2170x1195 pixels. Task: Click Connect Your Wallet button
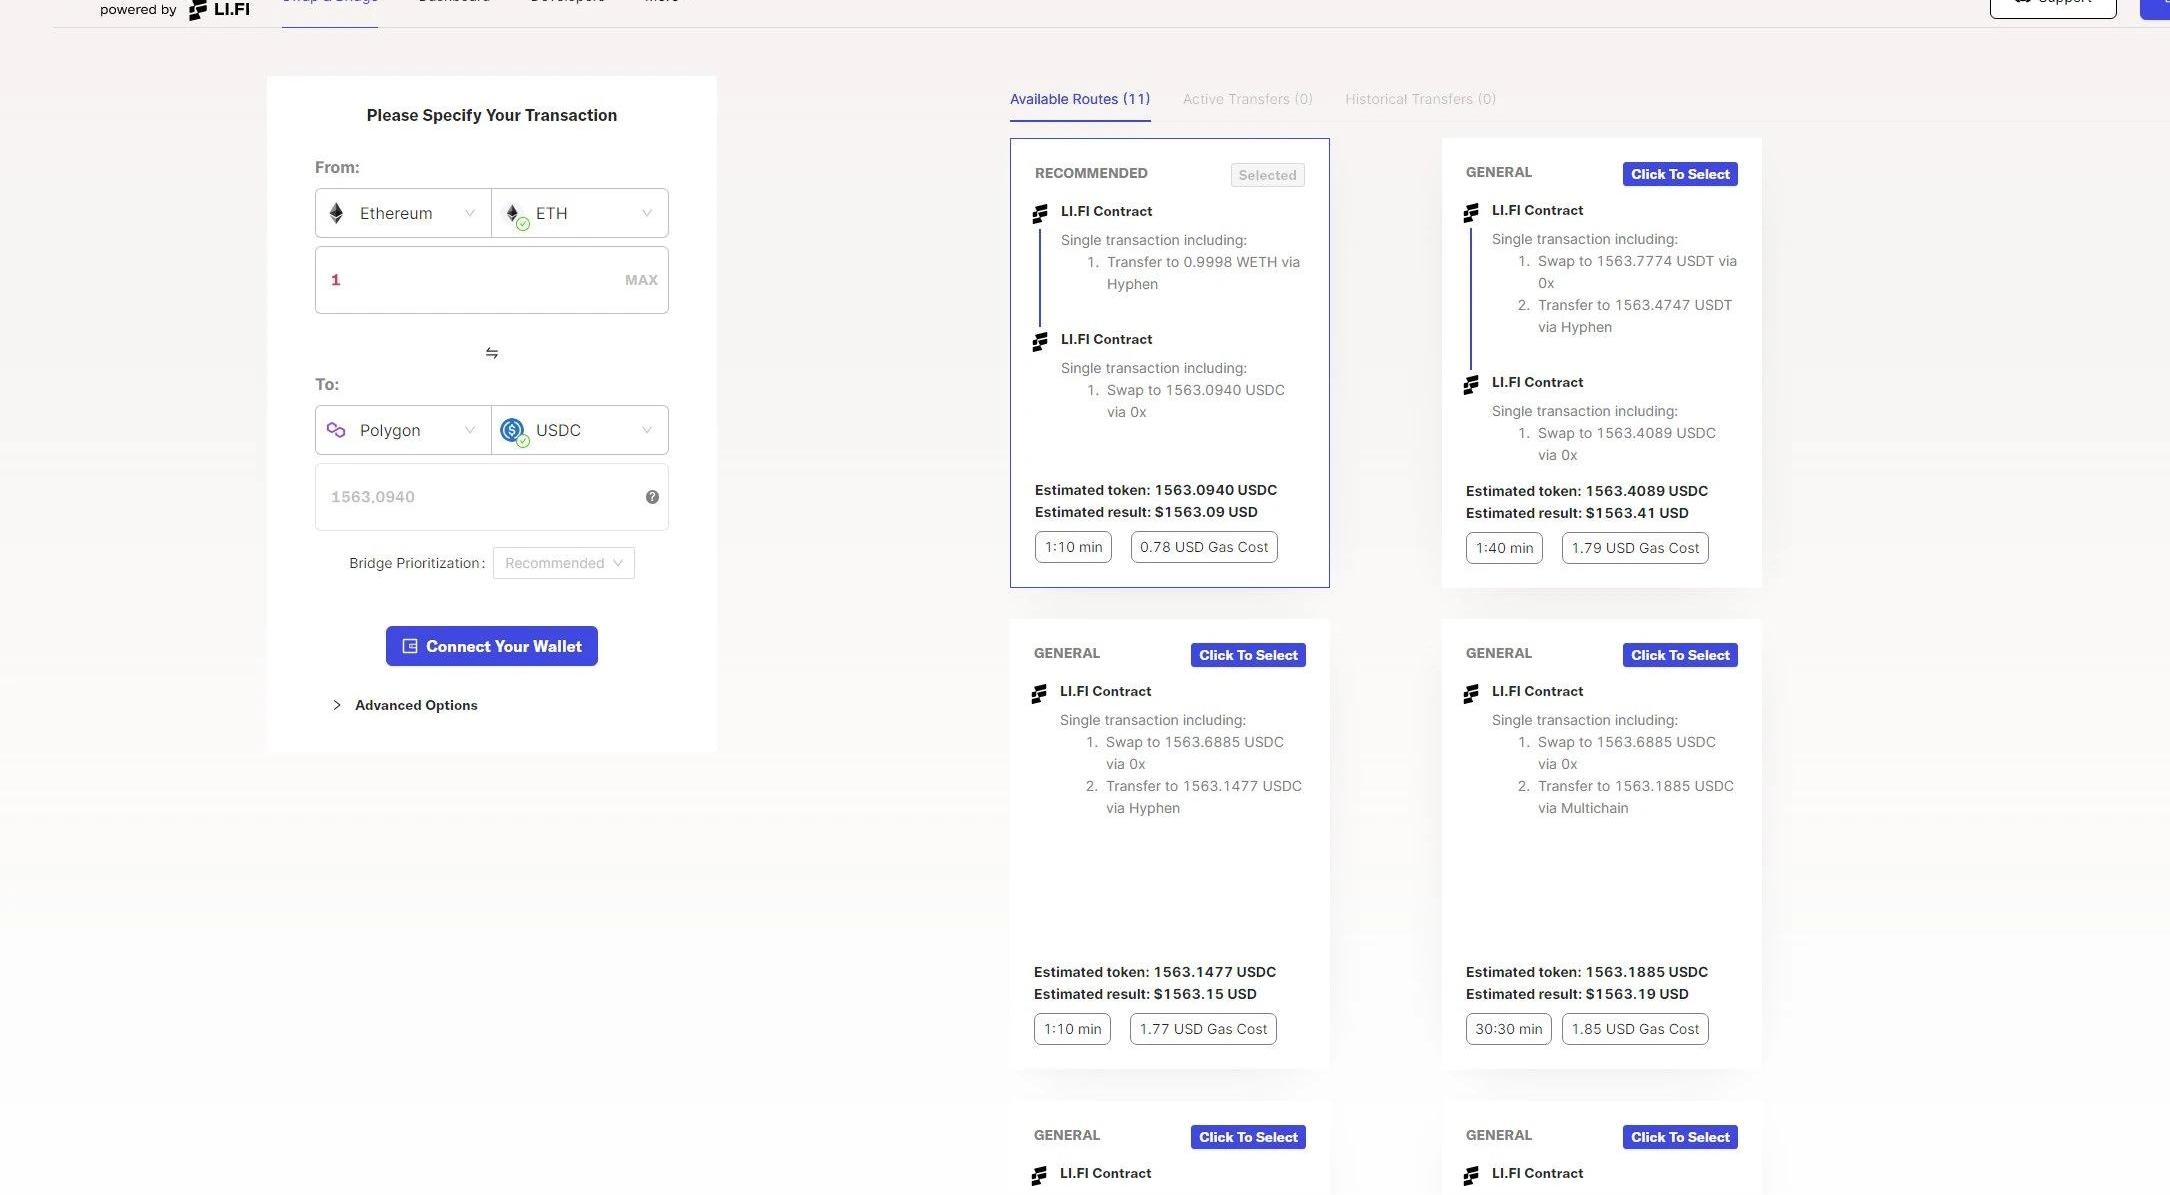(492, 646)
